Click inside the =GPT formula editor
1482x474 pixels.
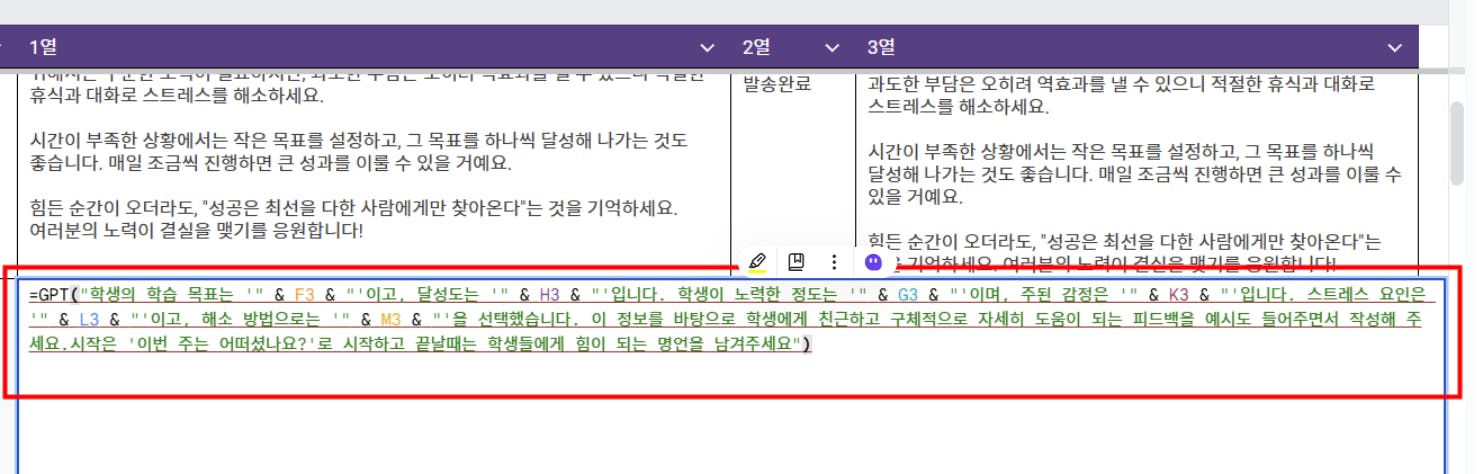coord(731,377)
